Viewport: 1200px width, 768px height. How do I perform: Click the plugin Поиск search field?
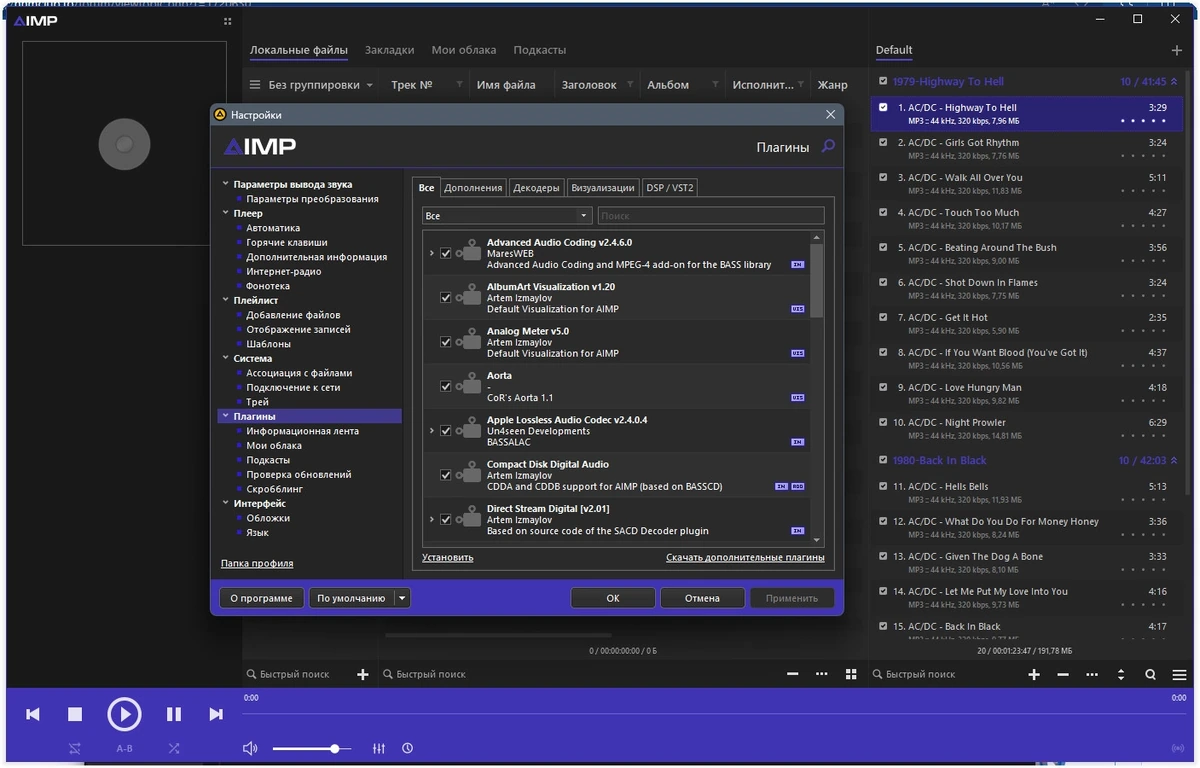(711, 216)
